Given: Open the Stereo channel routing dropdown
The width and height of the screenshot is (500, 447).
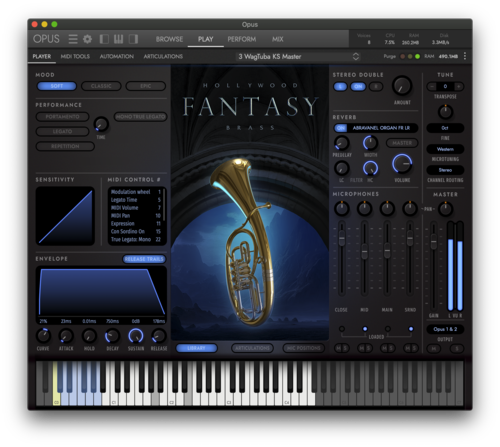Looking at the screenshot, I should tap(445, 170).
